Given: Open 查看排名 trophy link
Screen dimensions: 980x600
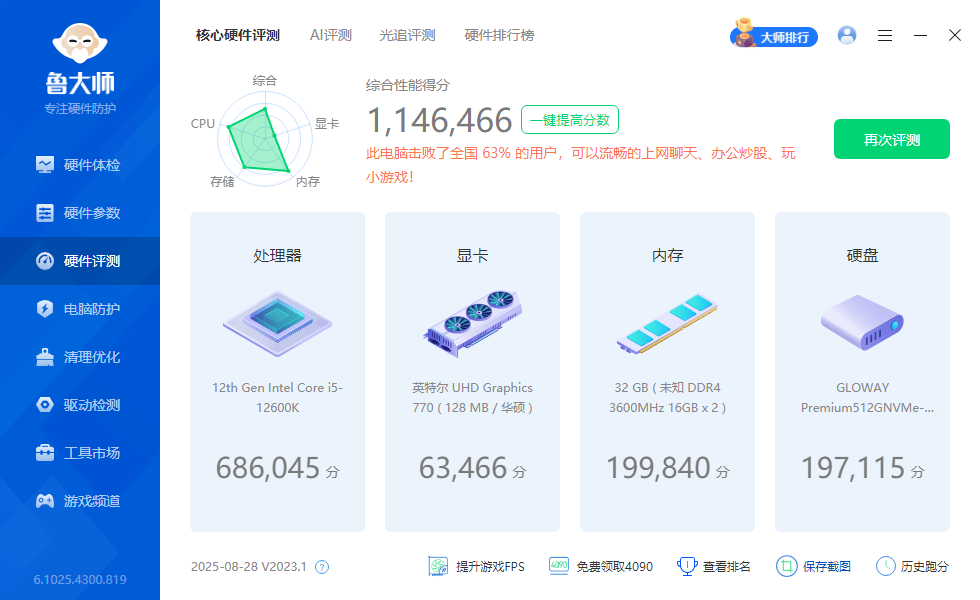Looking at the screenshot, I should (714, 566).
